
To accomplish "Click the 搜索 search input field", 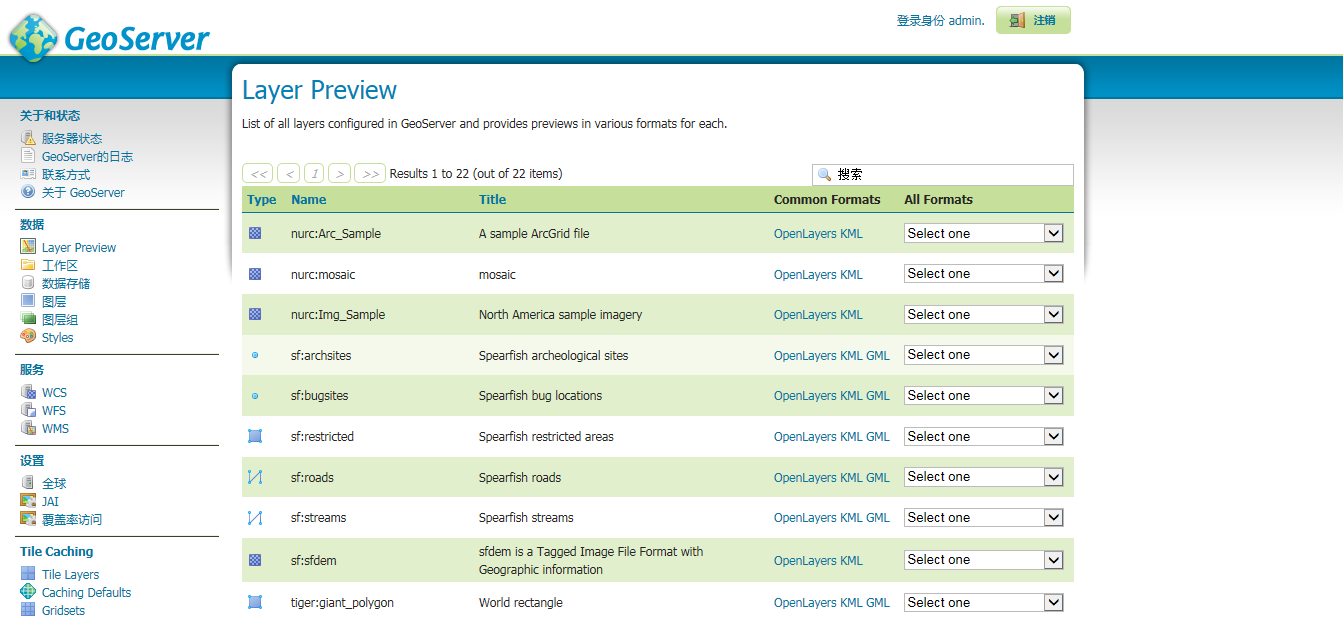I will click(x=943, y=174).
